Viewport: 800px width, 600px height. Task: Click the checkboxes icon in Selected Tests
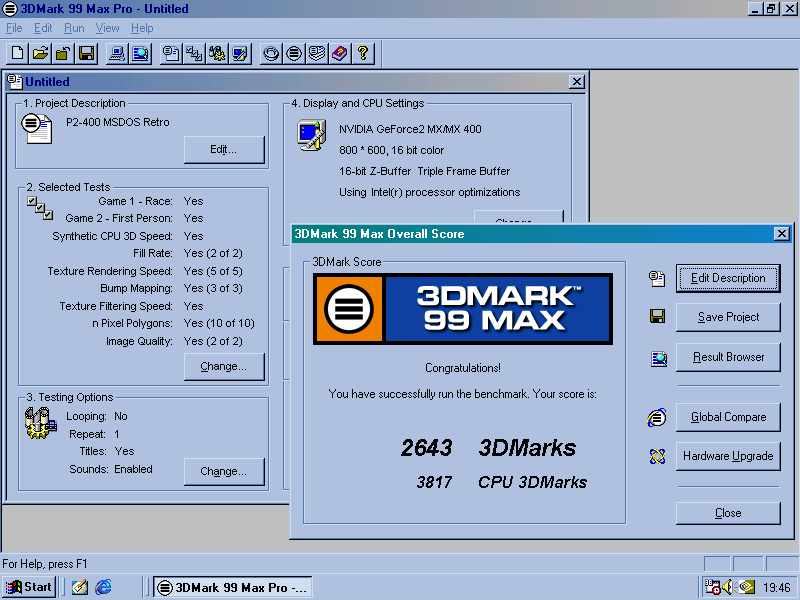[x=40, y=208]
